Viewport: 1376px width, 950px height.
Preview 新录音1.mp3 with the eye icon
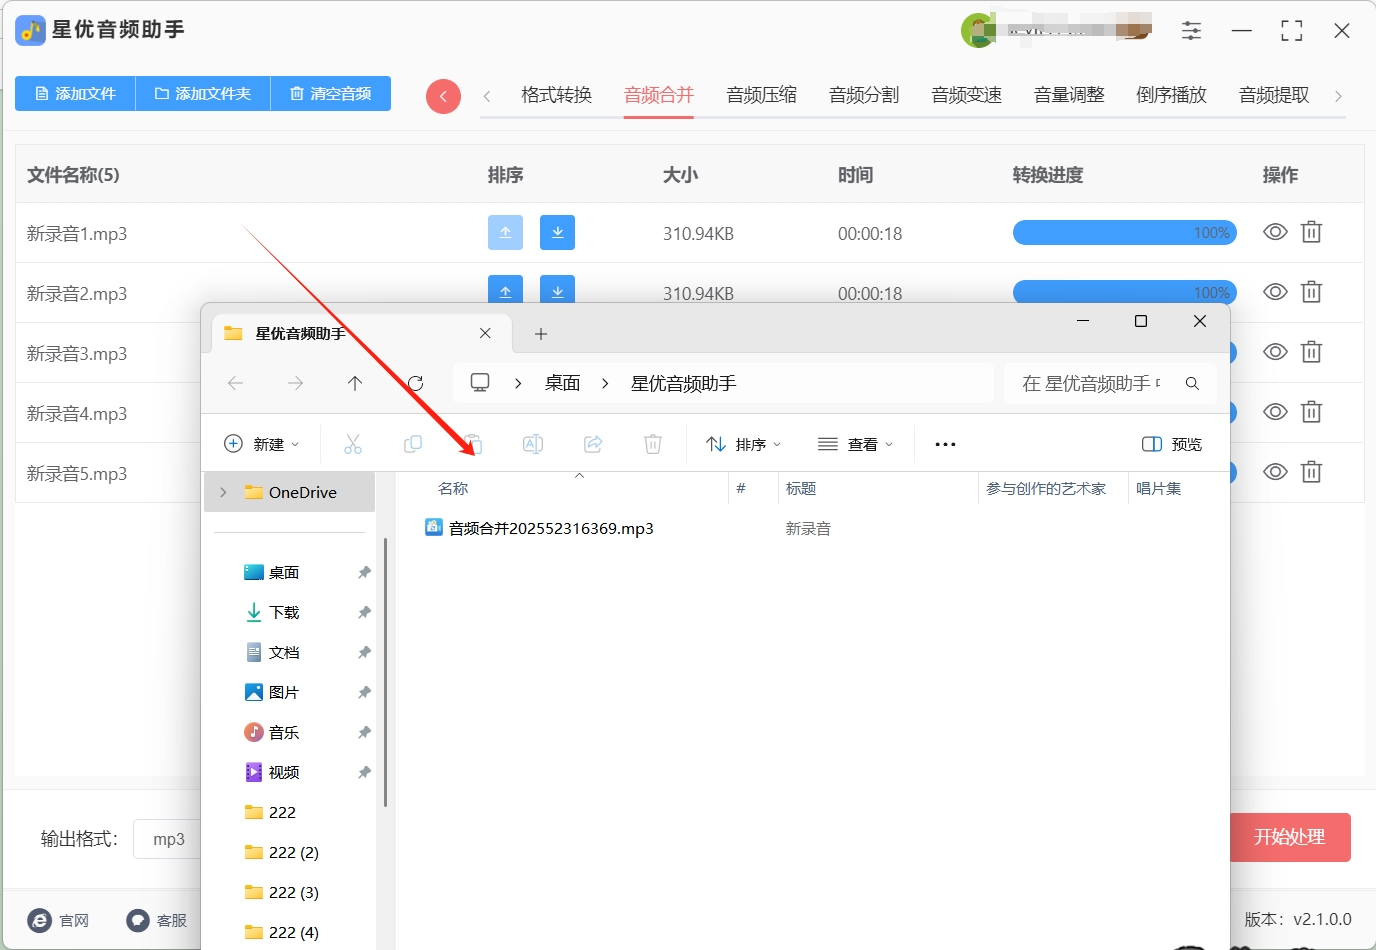(1275, 232)
